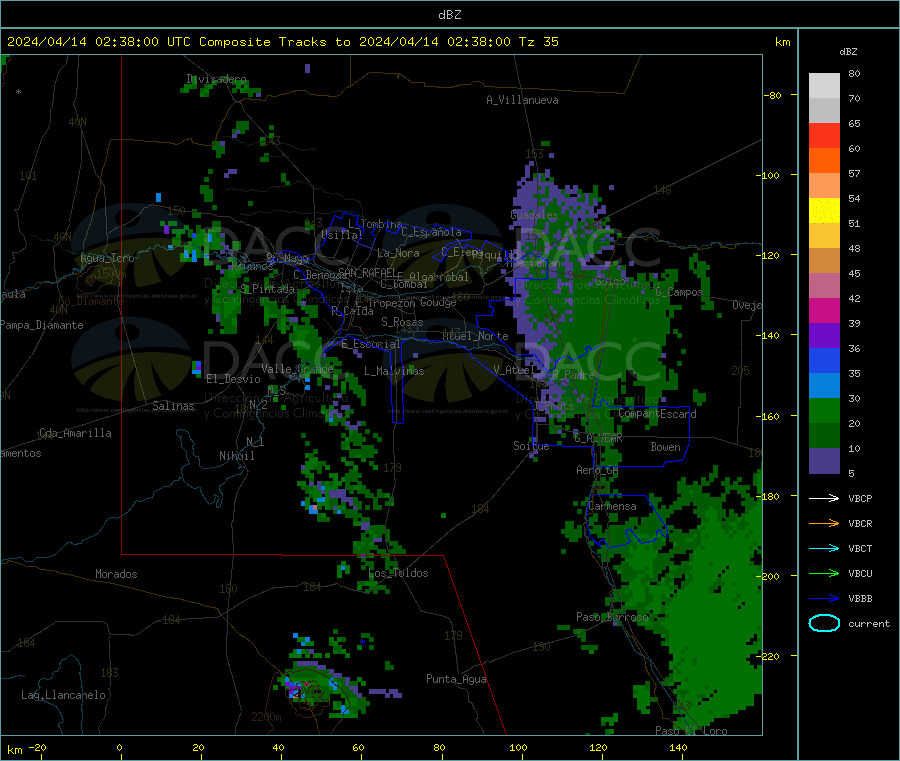The width and height of the screenshot is (900, 761).
Task: Click the Divisadero map label
Action: [216, 79]
